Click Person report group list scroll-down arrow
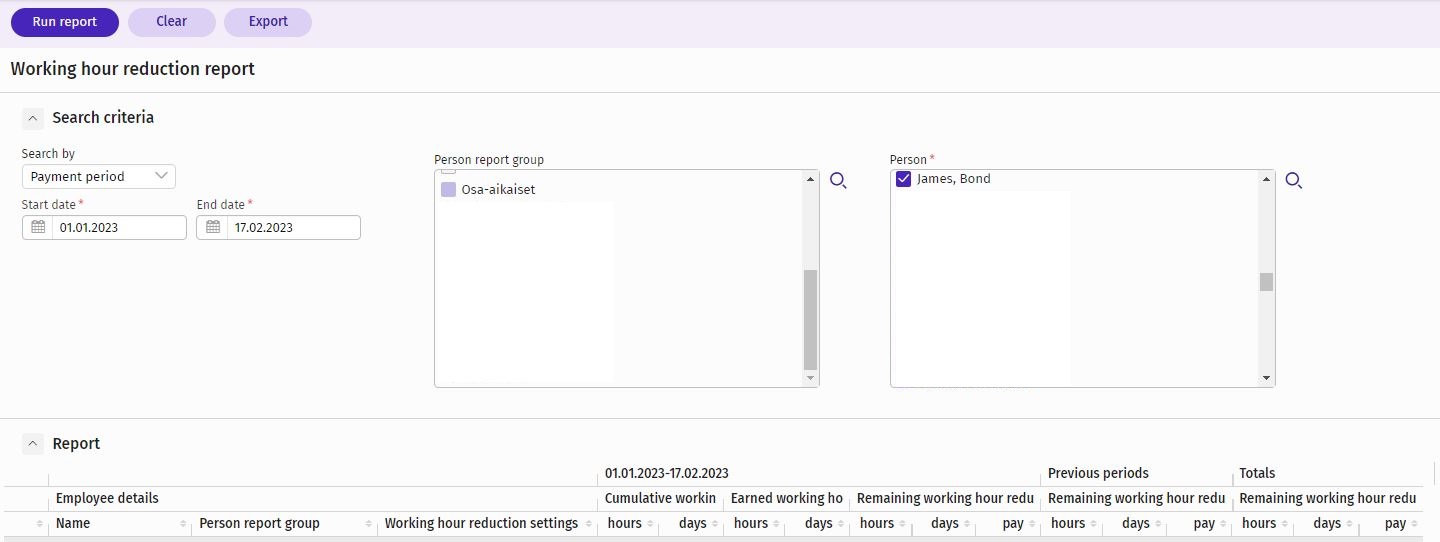The height and width of the screenshot is (542, 1440). click(810, 379)
